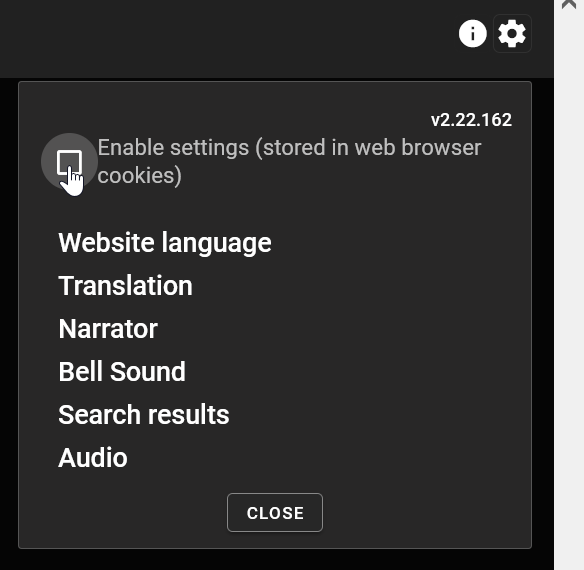This screenshot has width=584, height=570.
Task: Click the black backdrop below the settings panel
Action: [x=276, y=560]
